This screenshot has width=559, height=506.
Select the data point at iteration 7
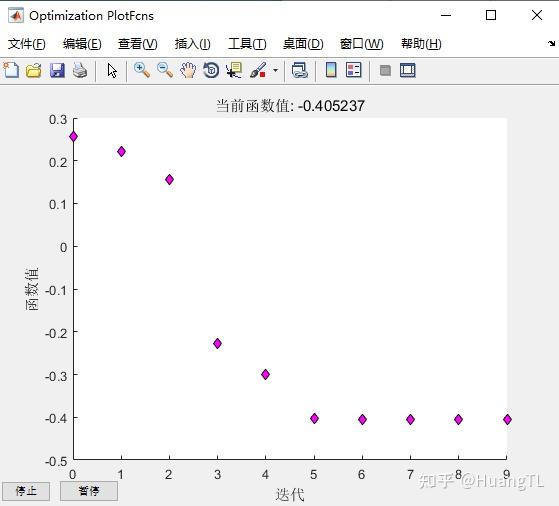coord(410,419)
